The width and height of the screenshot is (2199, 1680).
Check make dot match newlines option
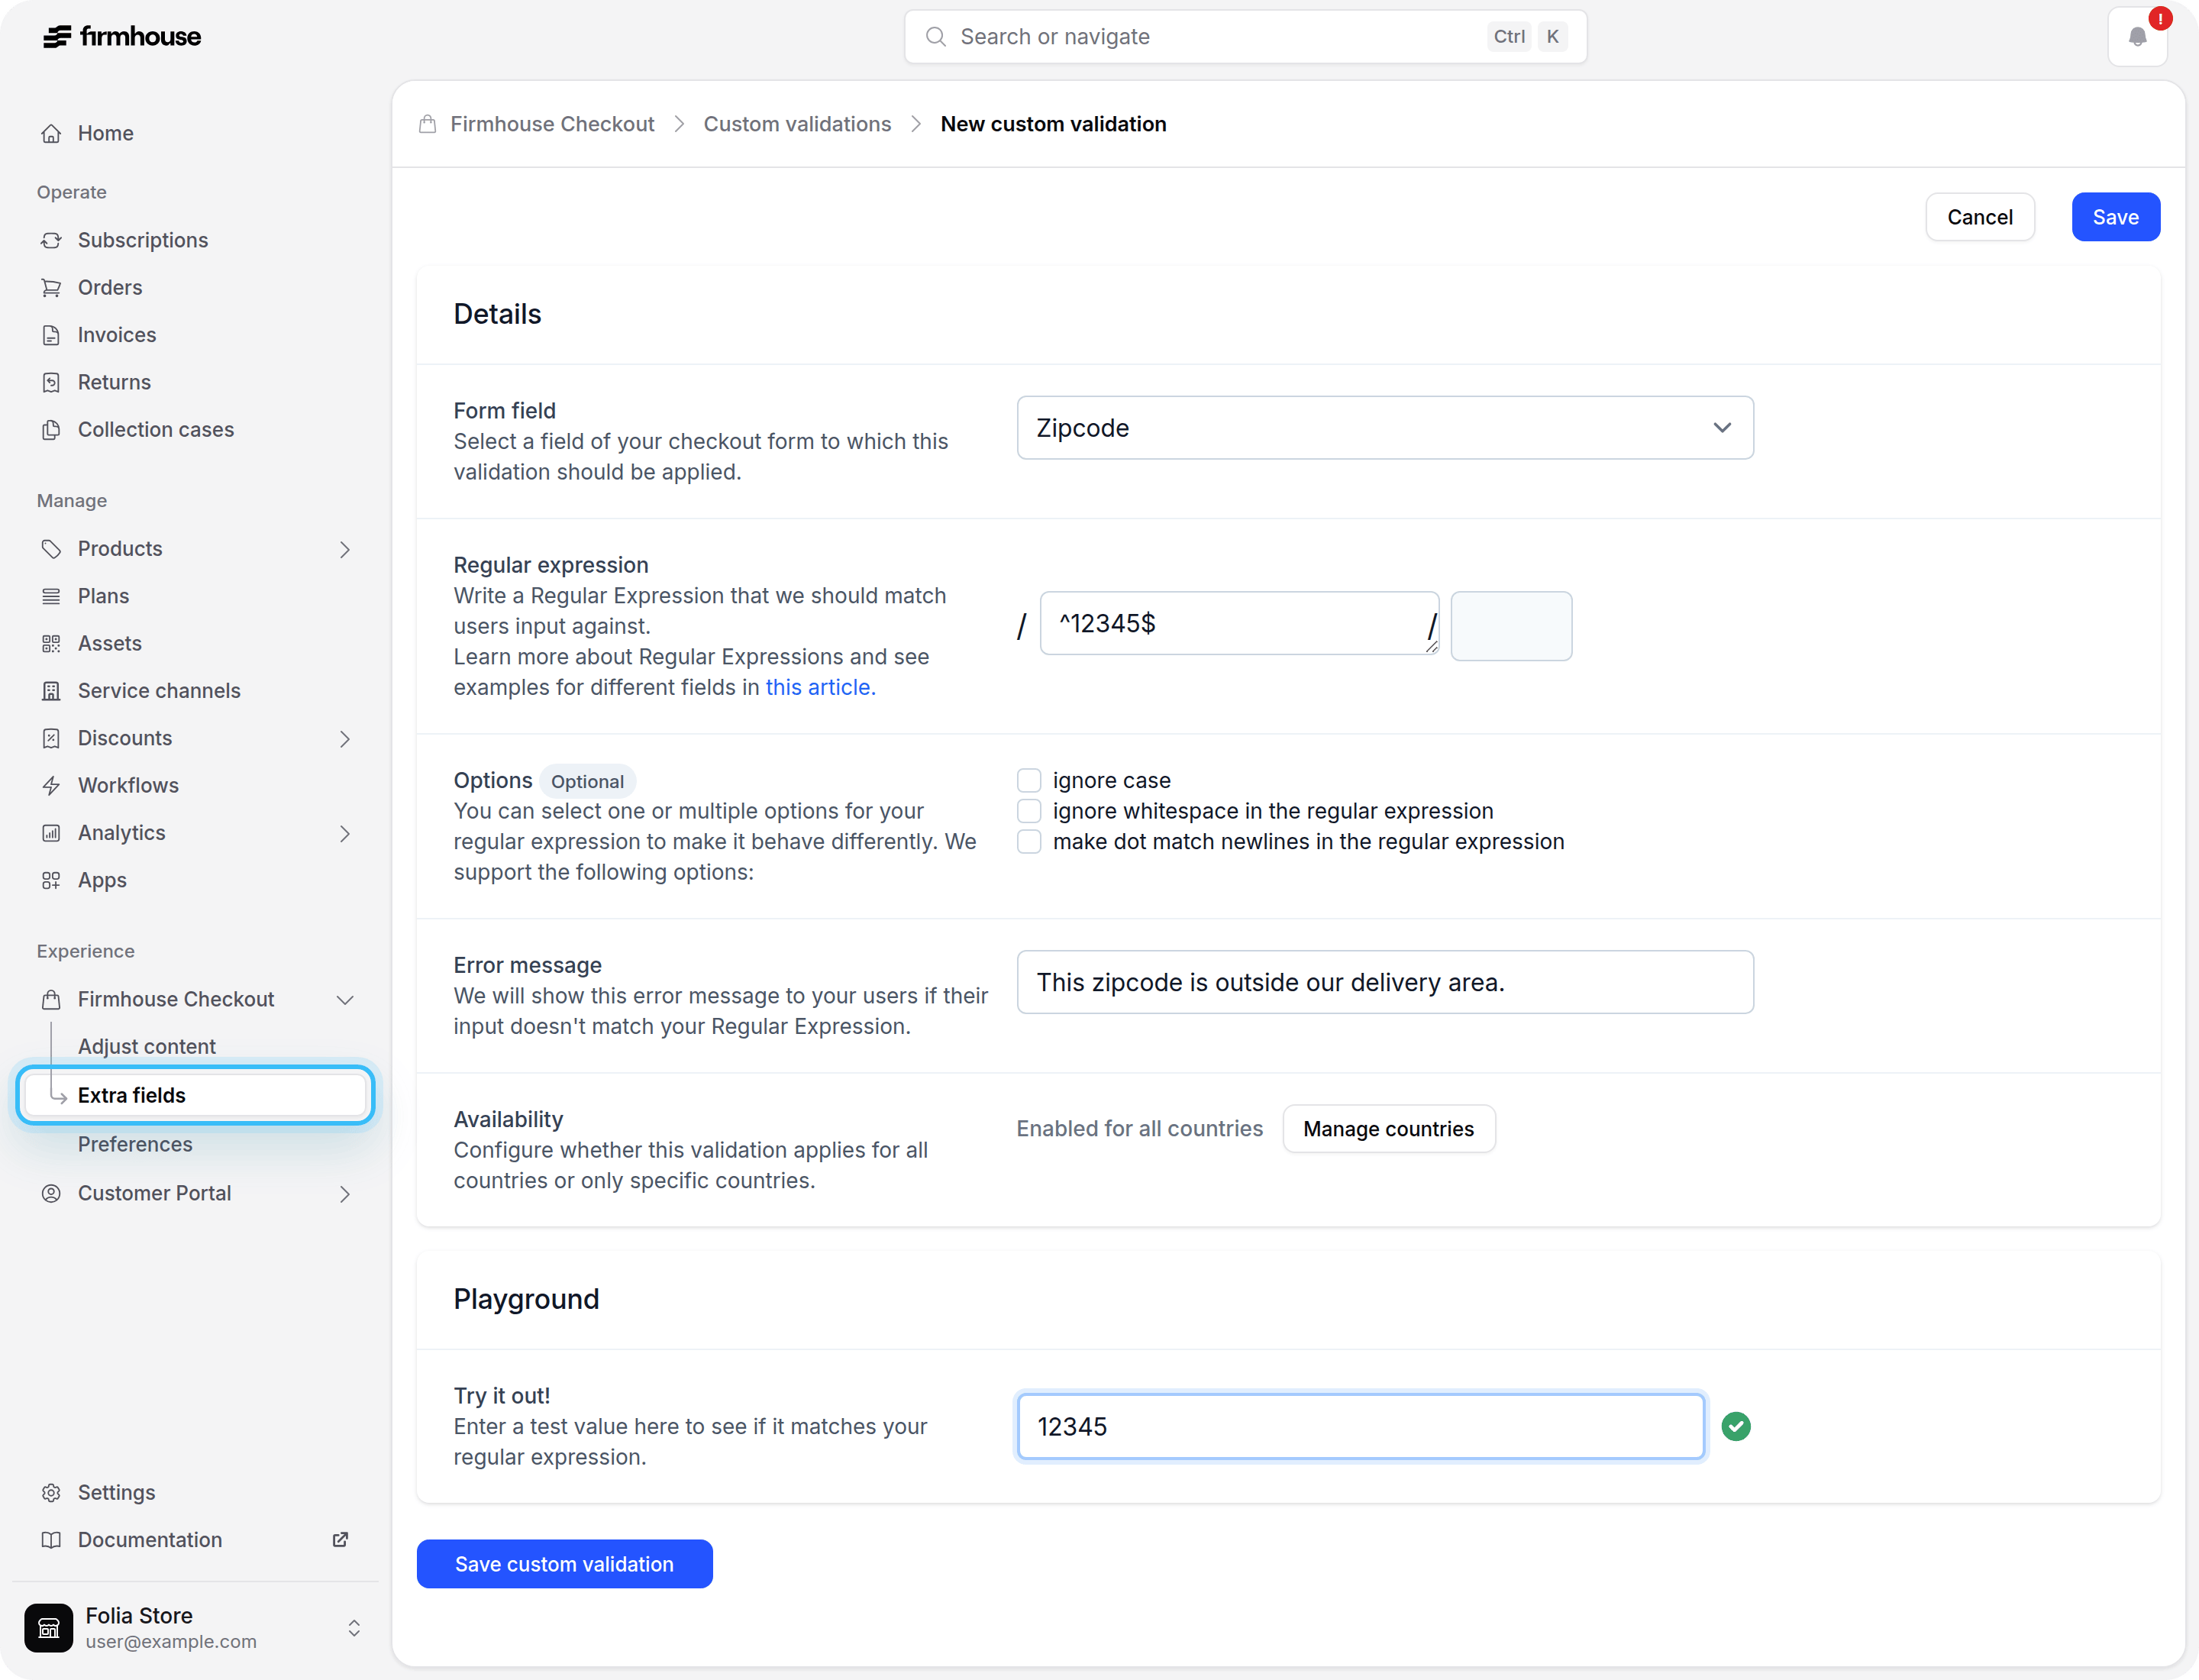(1029, 842)
